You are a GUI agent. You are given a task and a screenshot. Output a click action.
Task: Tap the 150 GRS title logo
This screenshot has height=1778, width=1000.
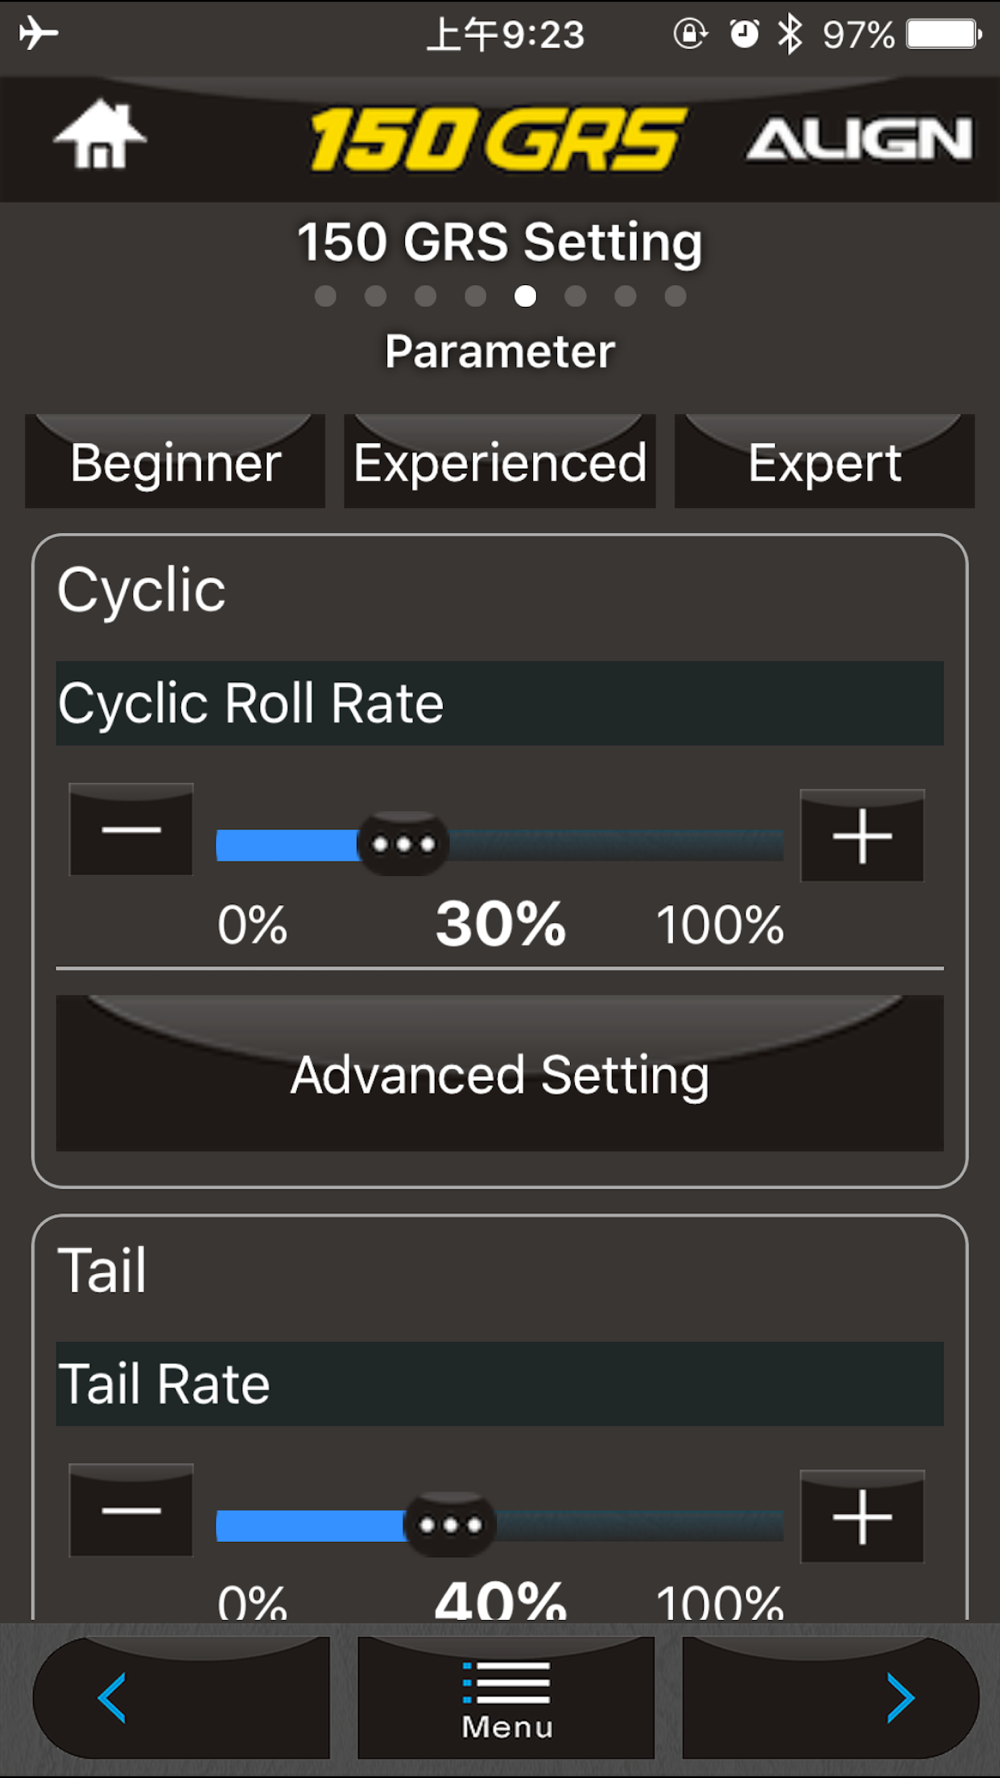(x=497, y=139)
